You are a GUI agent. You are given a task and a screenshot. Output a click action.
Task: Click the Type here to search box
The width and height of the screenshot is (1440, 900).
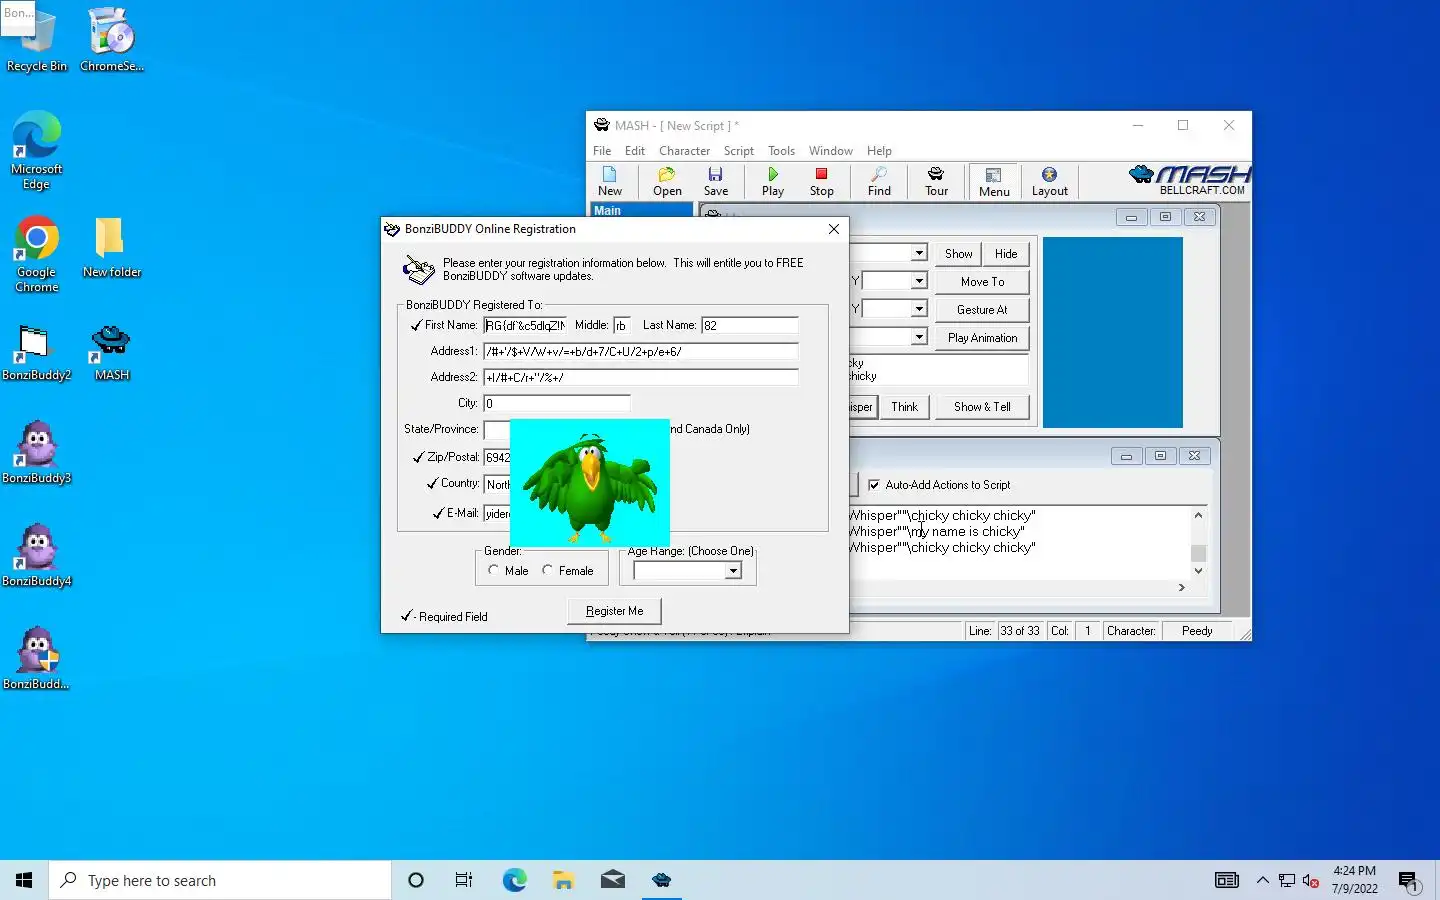[x=220, y=880]
